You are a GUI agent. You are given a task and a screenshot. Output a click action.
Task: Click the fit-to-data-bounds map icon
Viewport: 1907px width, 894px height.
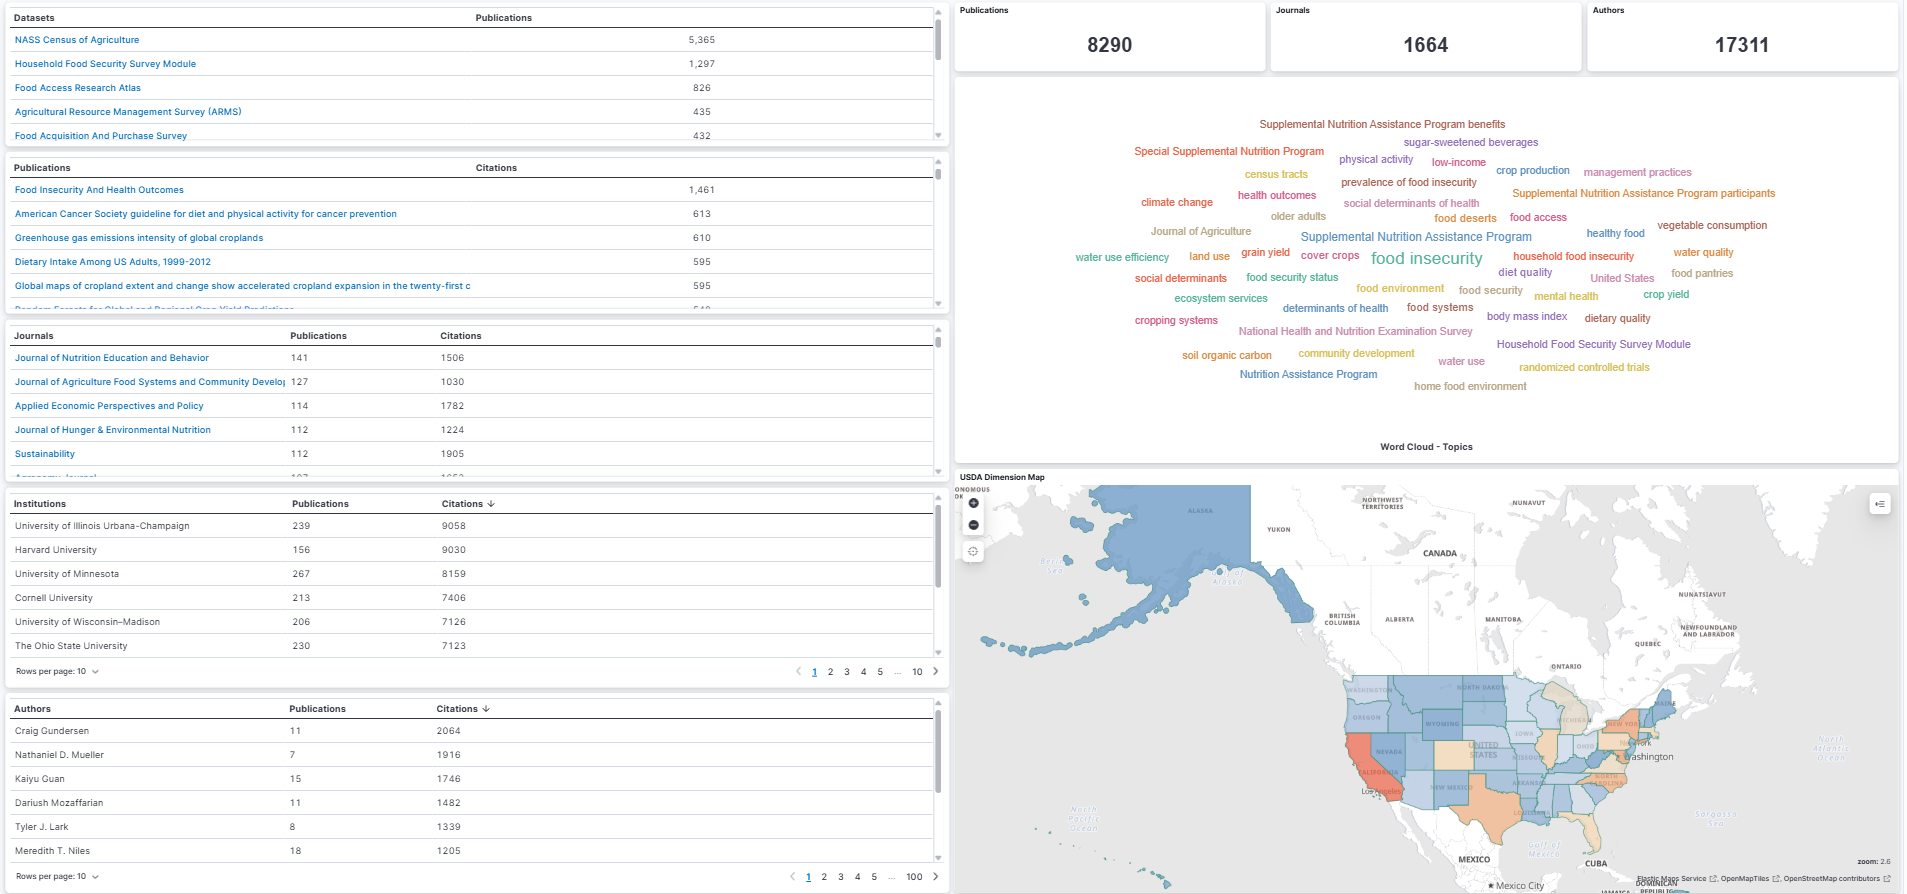[973, 551]
